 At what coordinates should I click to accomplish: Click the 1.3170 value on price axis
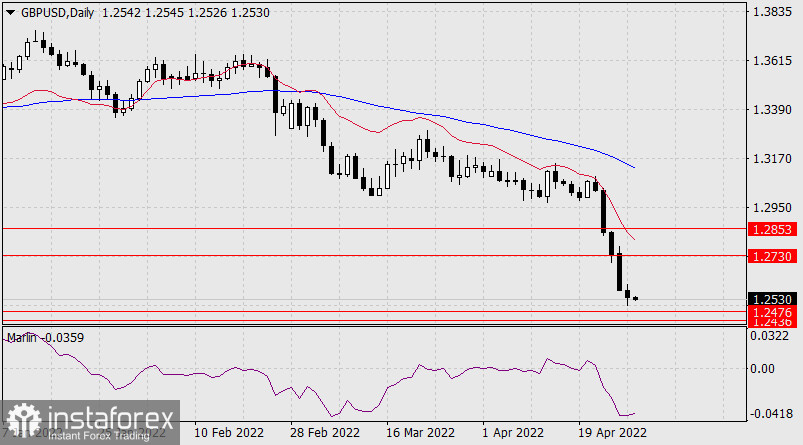coord(771,159)
